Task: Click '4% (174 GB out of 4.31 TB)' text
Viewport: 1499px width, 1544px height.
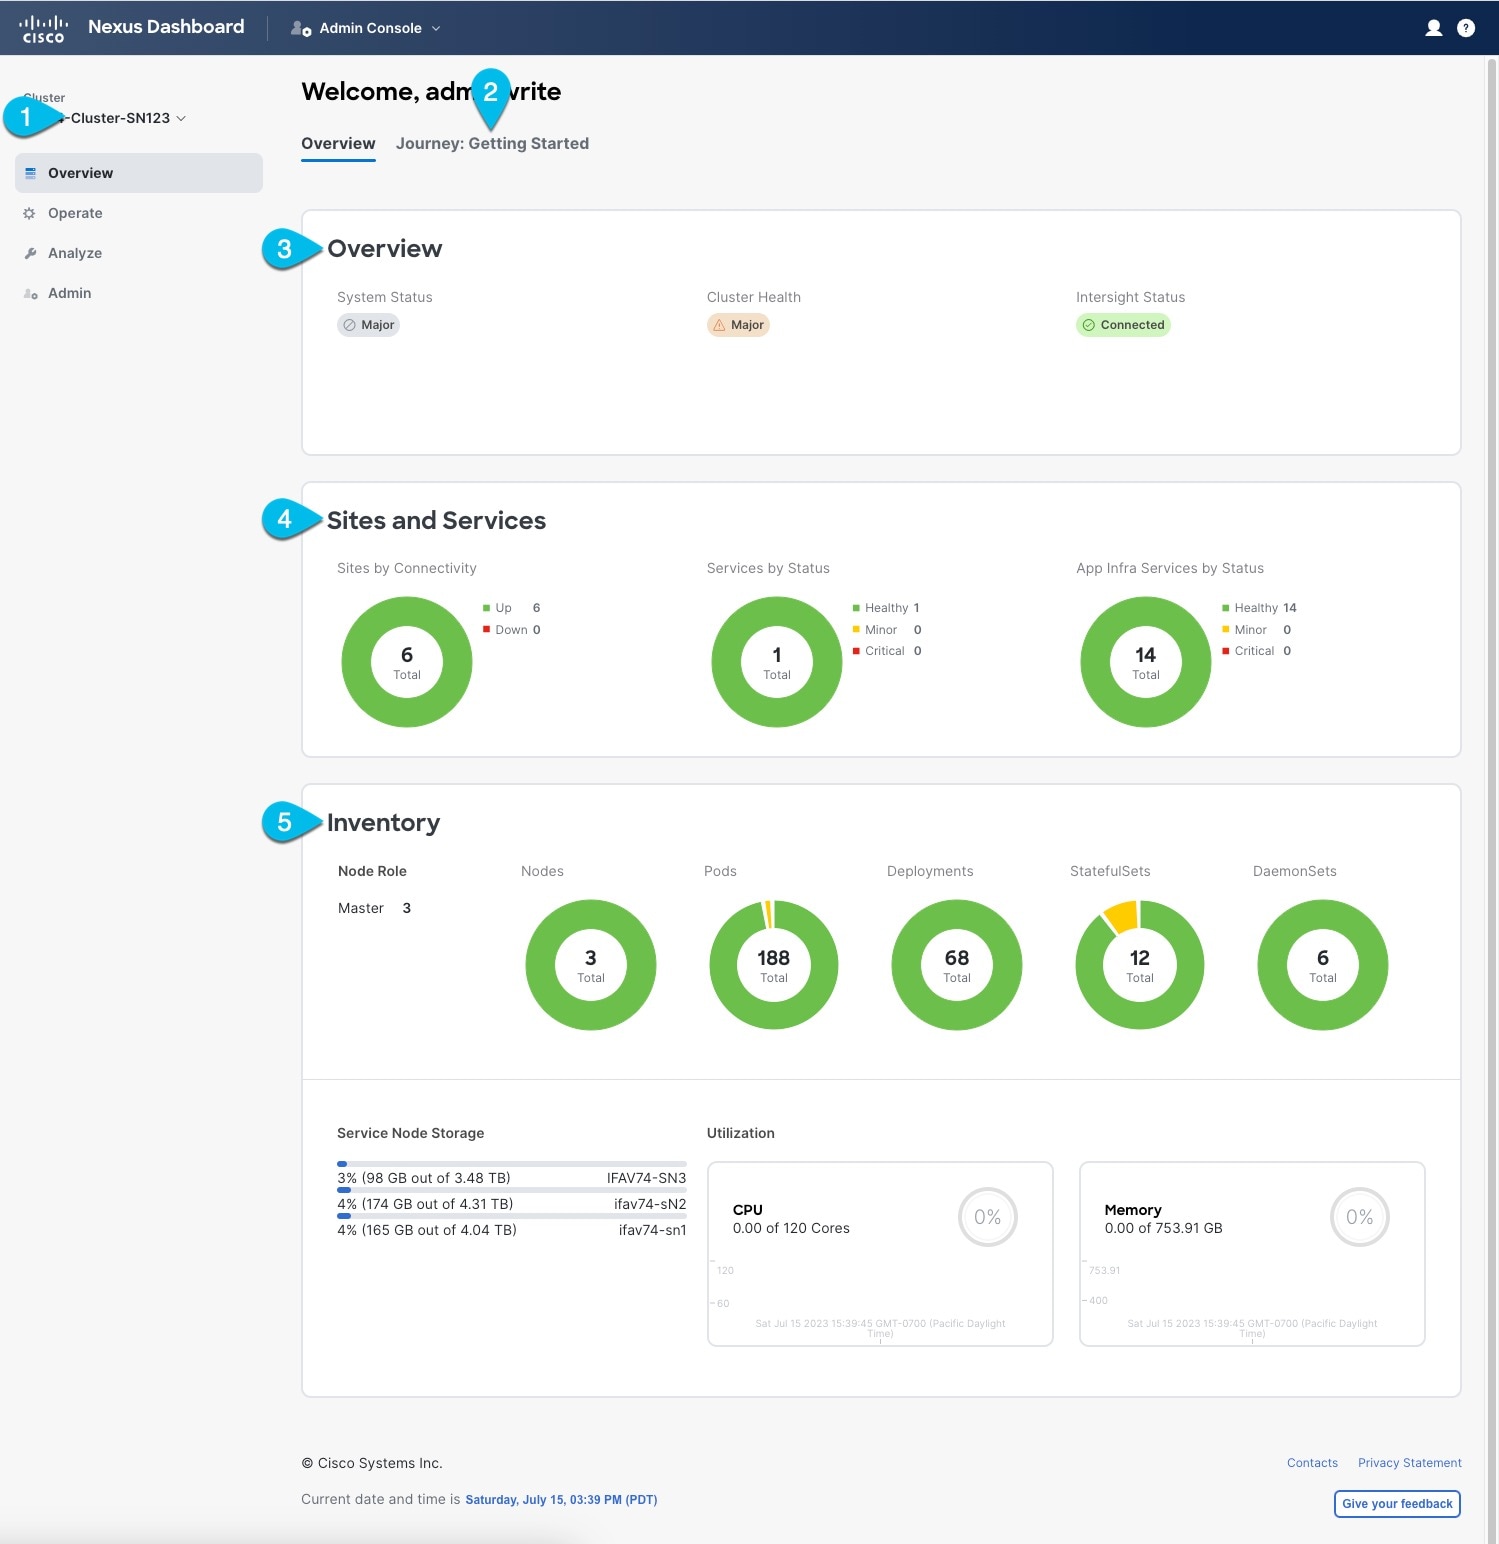Action: (x=425, y=1204)
